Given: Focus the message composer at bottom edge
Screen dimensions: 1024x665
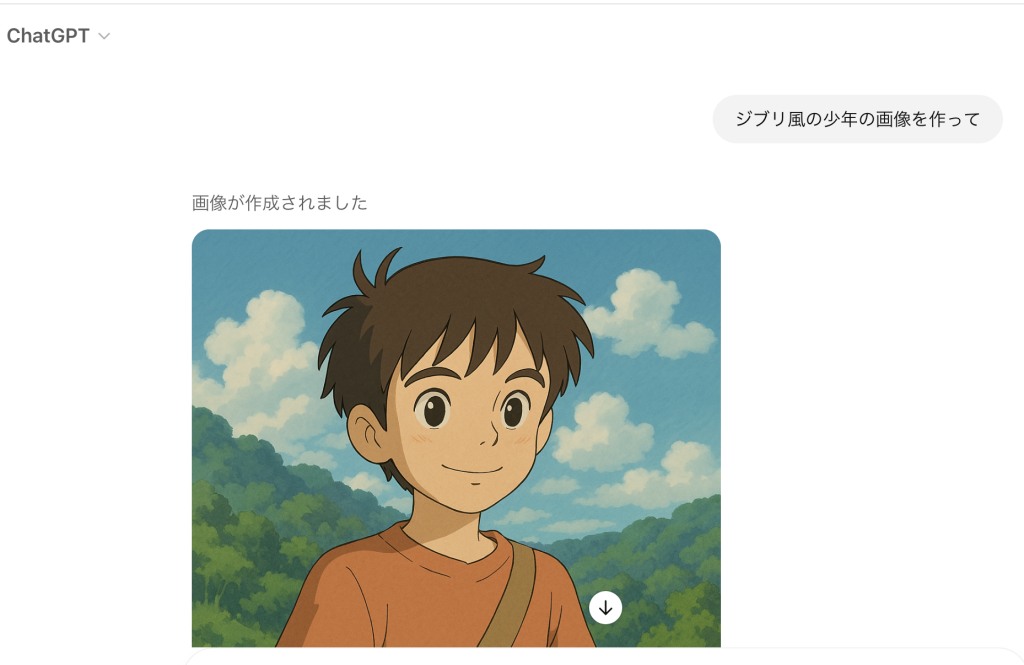Looking at the screenshot, I should click(x=604, y=657).
